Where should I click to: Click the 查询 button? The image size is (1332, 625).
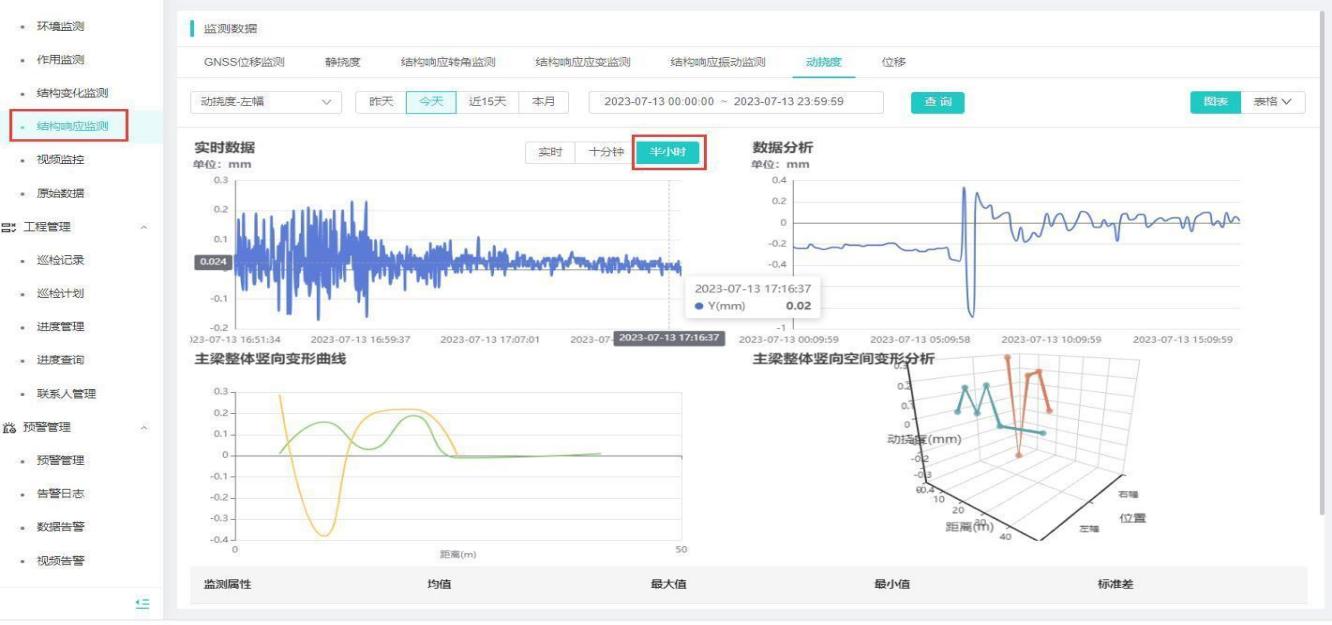[x=937, y=102]
